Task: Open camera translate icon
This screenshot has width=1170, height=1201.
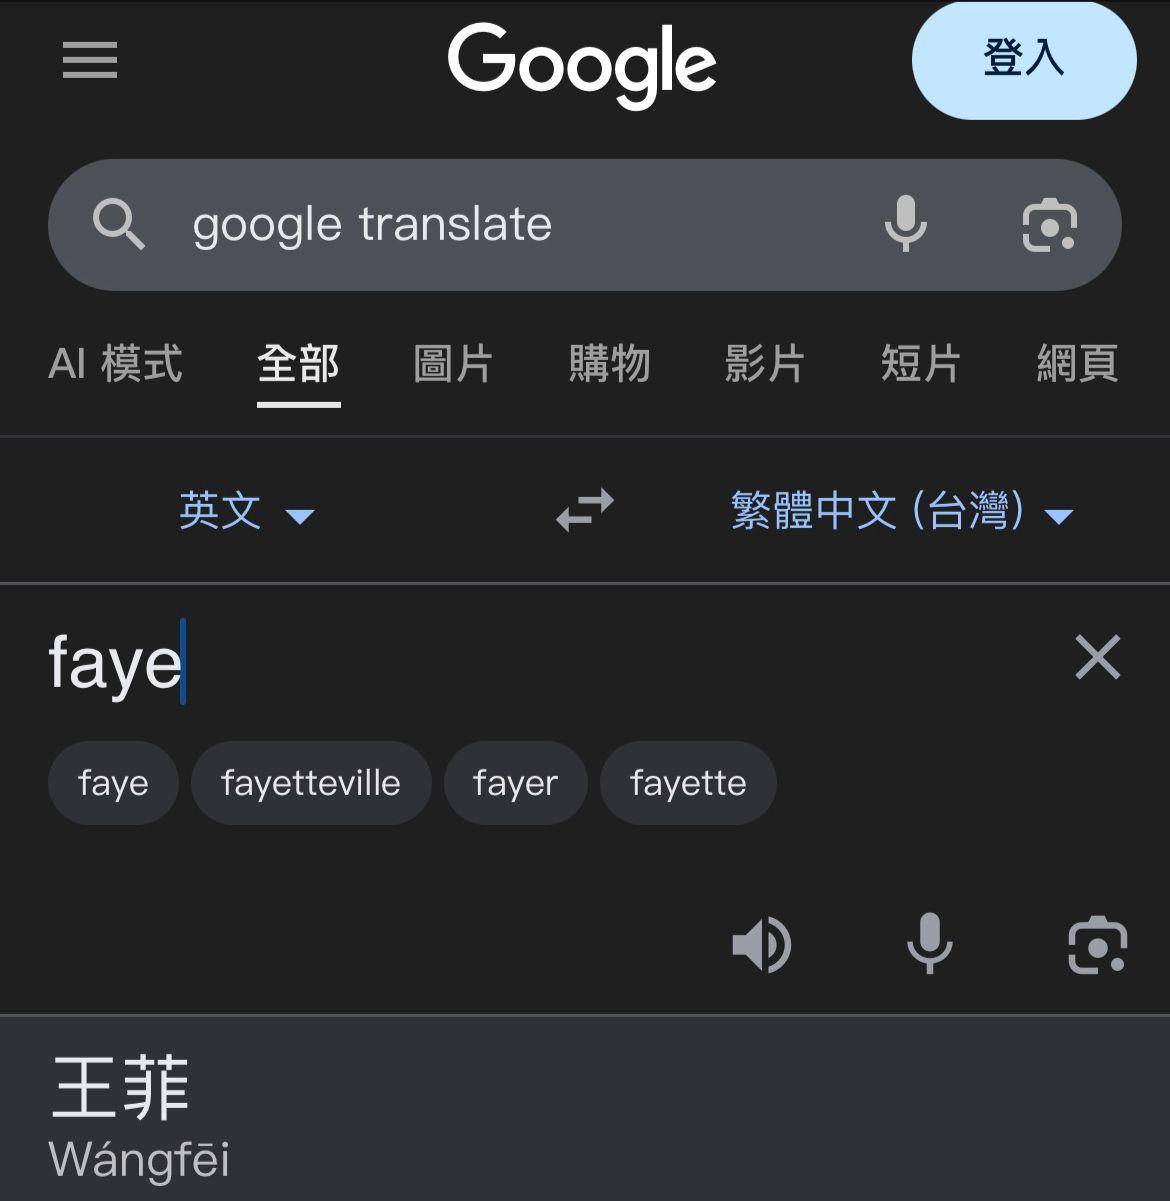Action: [1097, 944]
